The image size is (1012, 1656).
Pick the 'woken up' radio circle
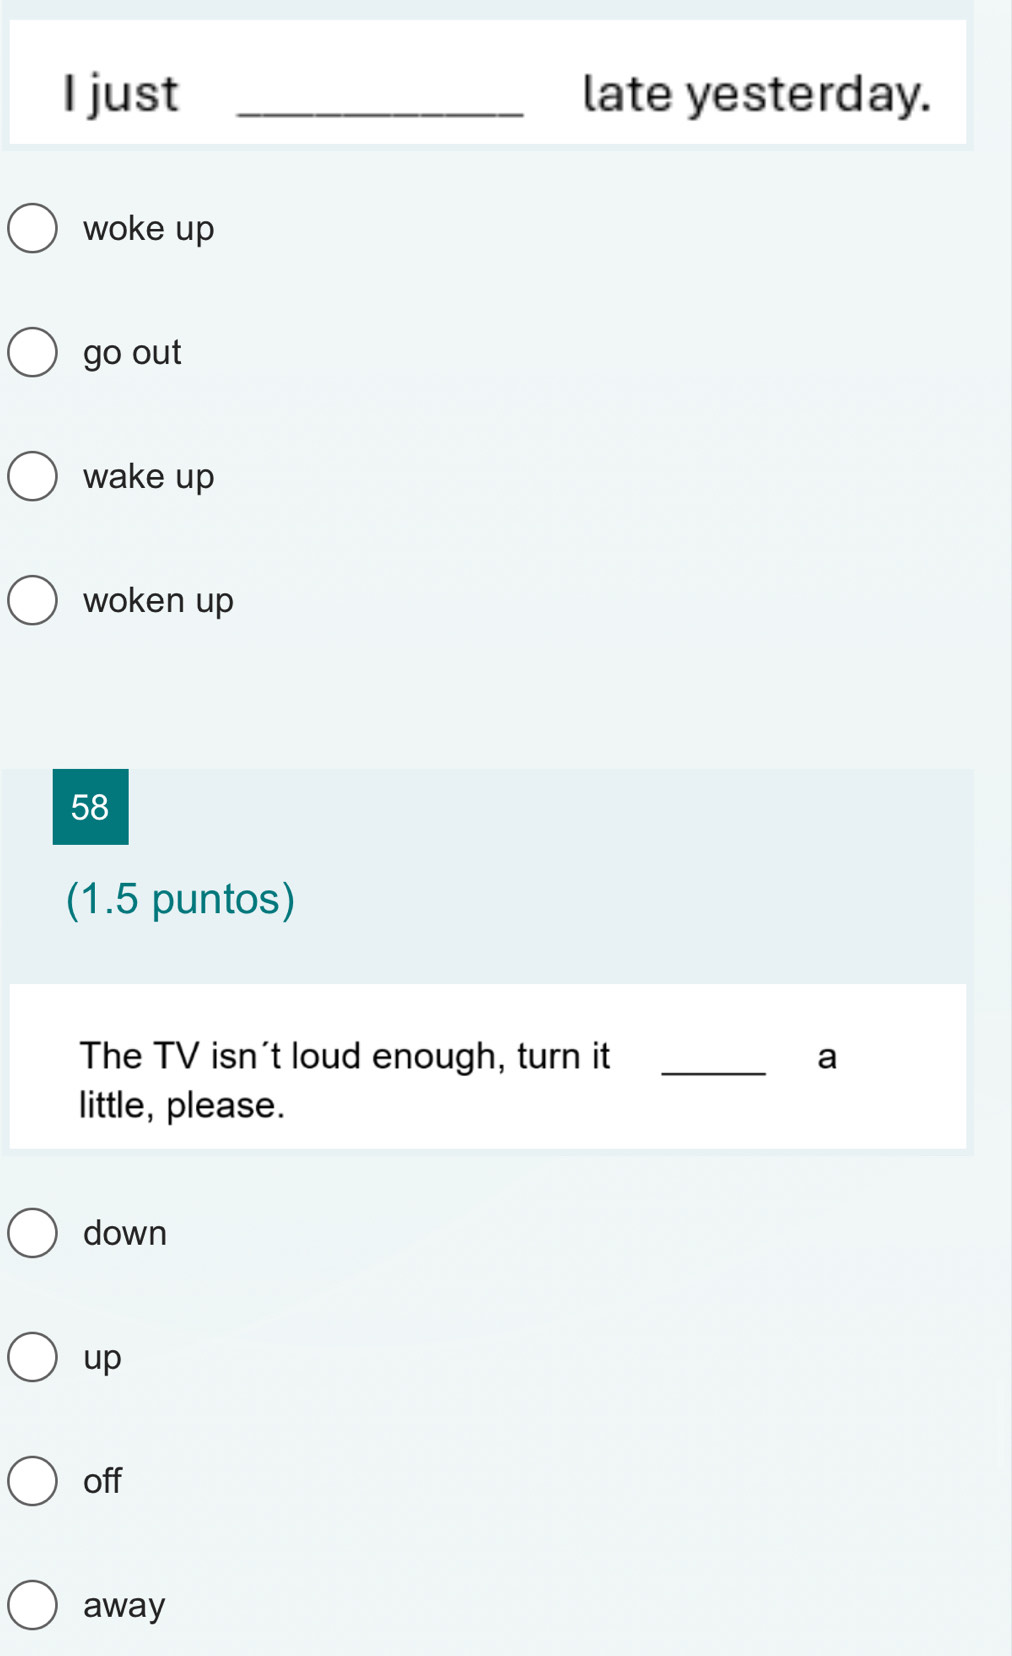(x=32, y=600)
